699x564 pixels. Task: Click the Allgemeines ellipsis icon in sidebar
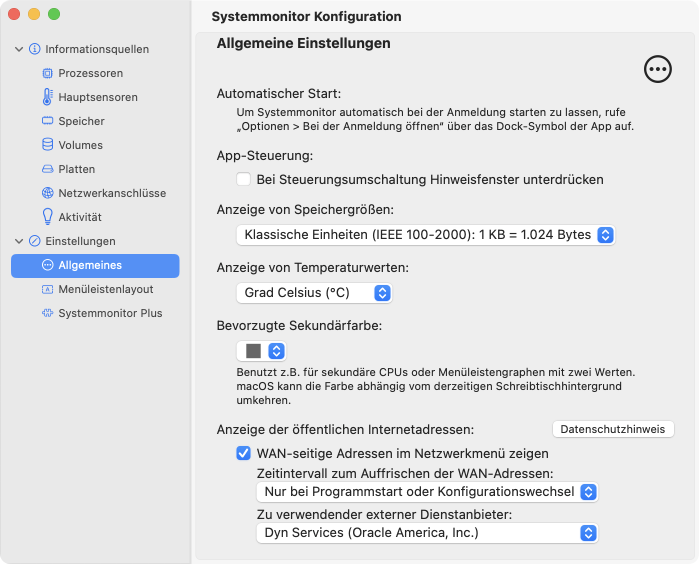click(47, 265)
